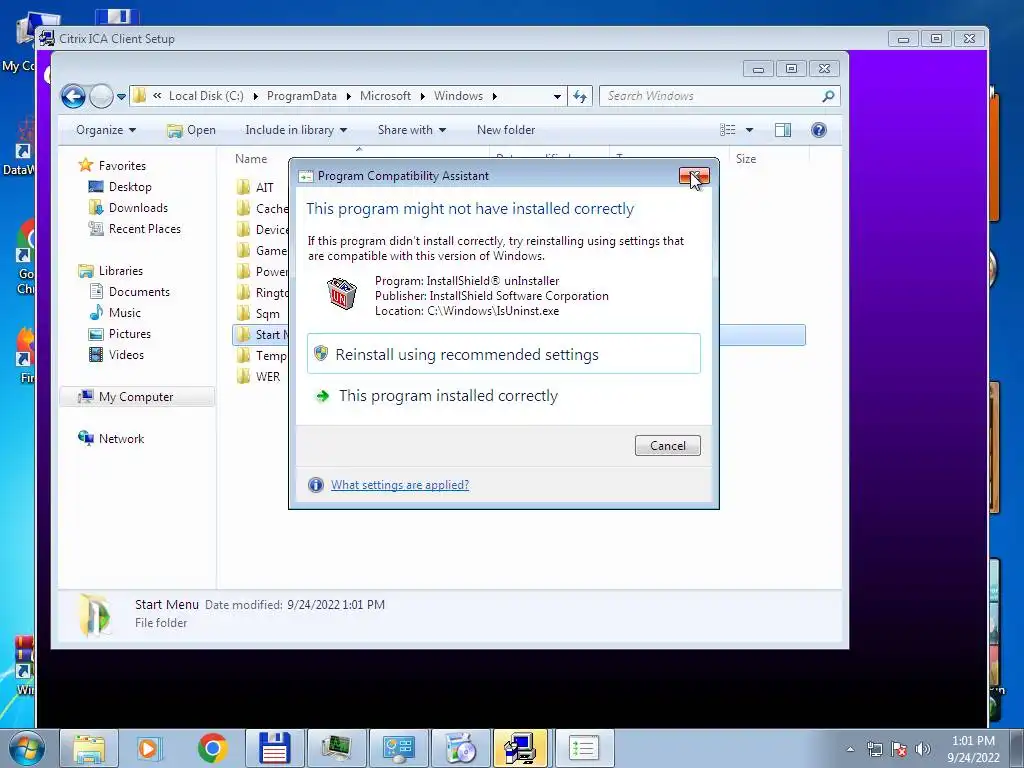Viewport: 1024px width, 768px height.
Task: Click the change view icon
Action: pos(728,130)
